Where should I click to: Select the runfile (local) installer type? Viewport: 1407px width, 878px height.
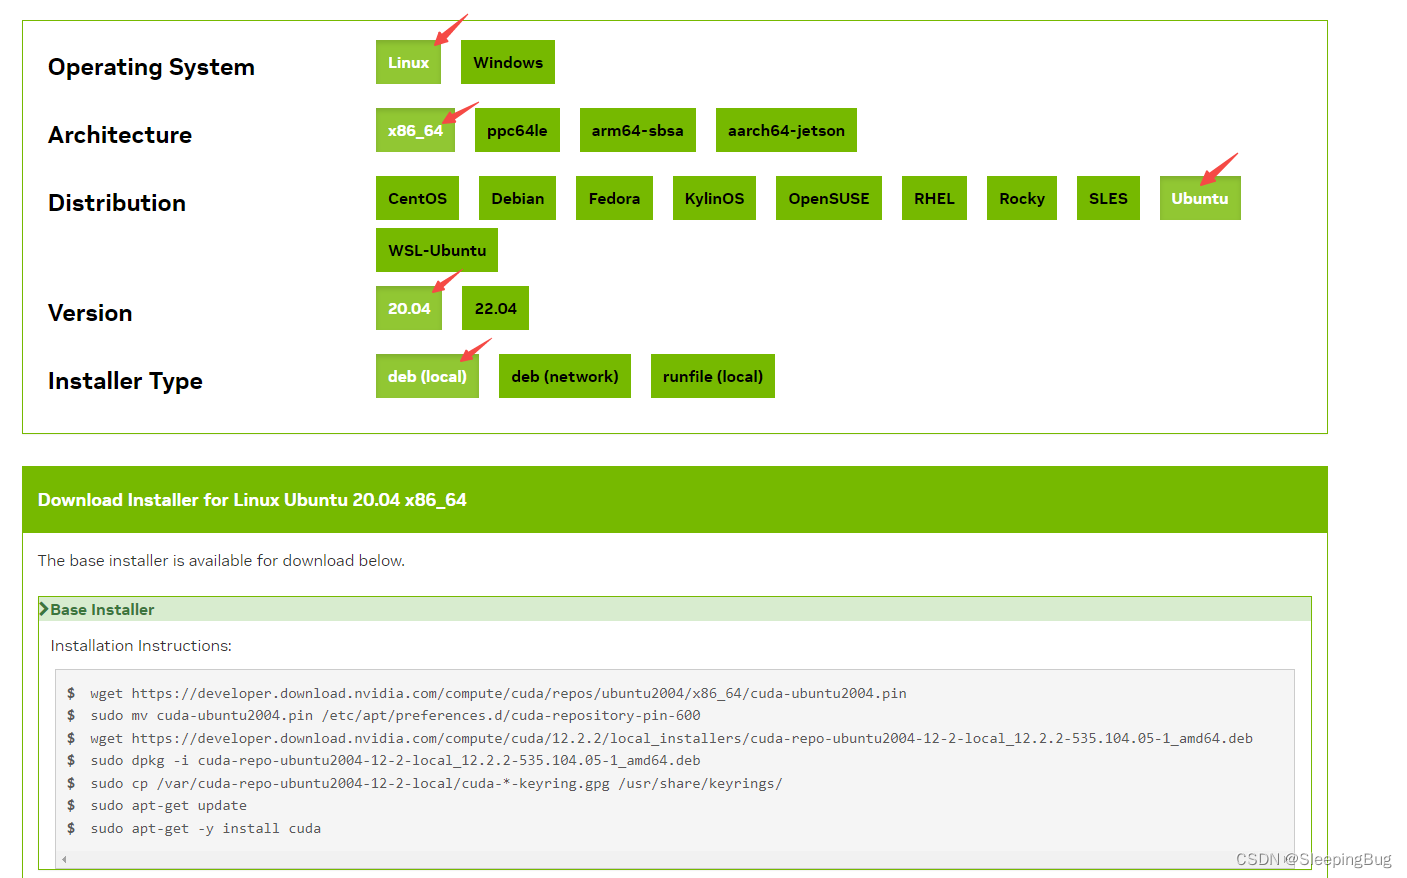click(712, 375)
